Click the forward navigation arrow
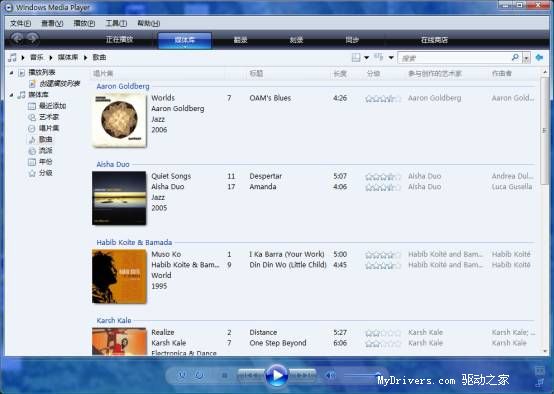Viewport: 554px width, 394px height. pos(33,39)
